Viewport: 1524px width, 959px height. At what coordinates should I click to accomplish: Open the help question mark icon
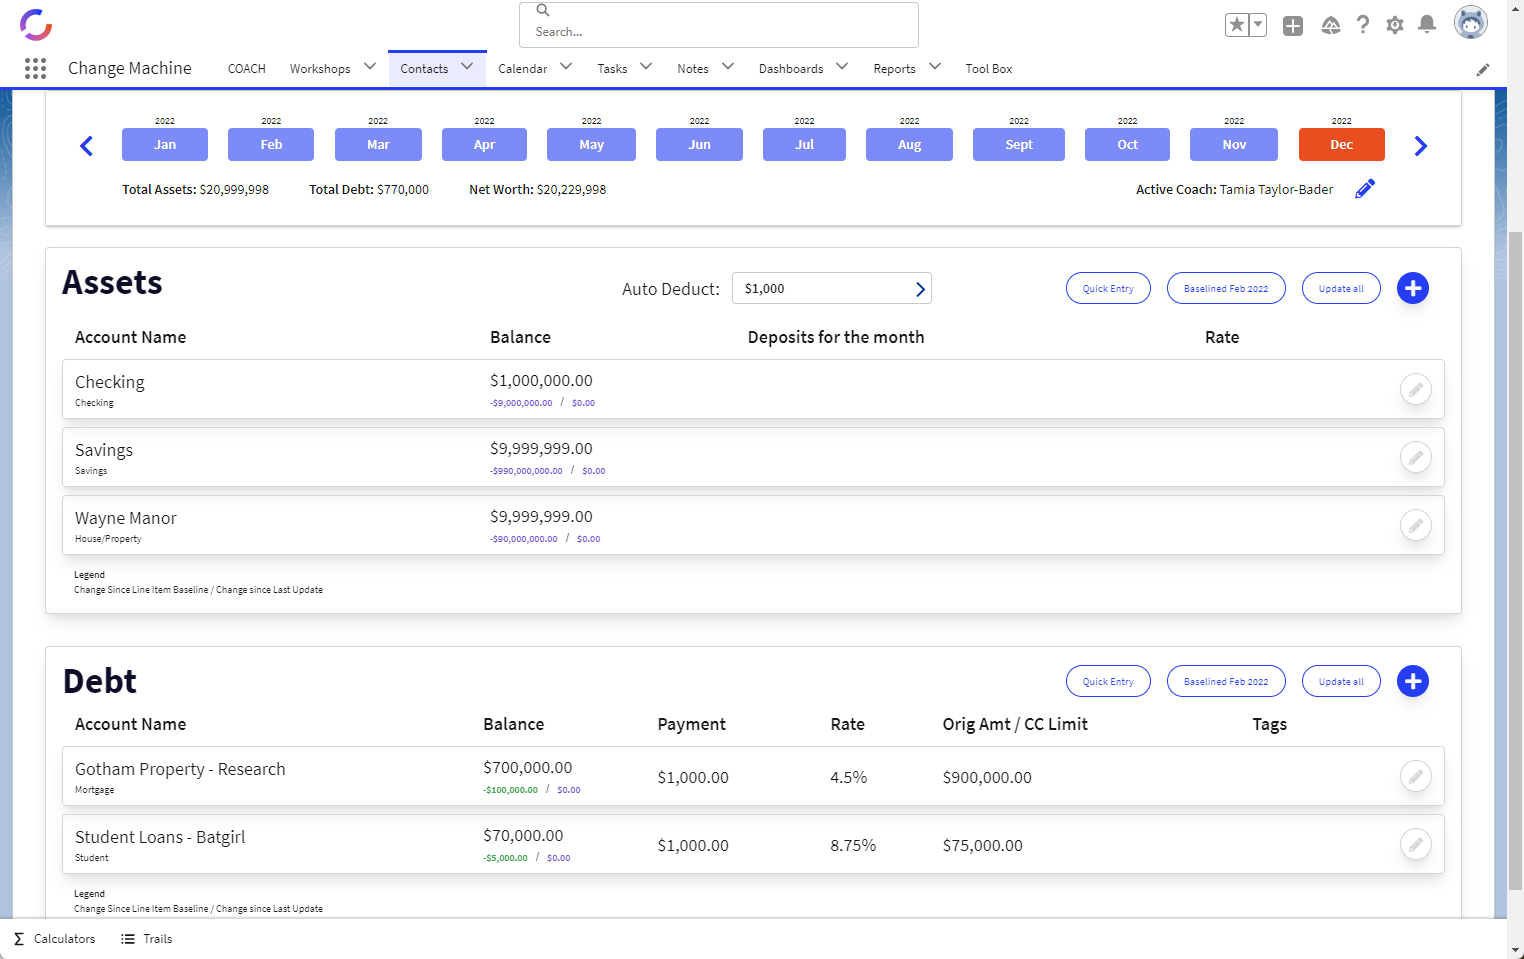(x=1363, y=25)
